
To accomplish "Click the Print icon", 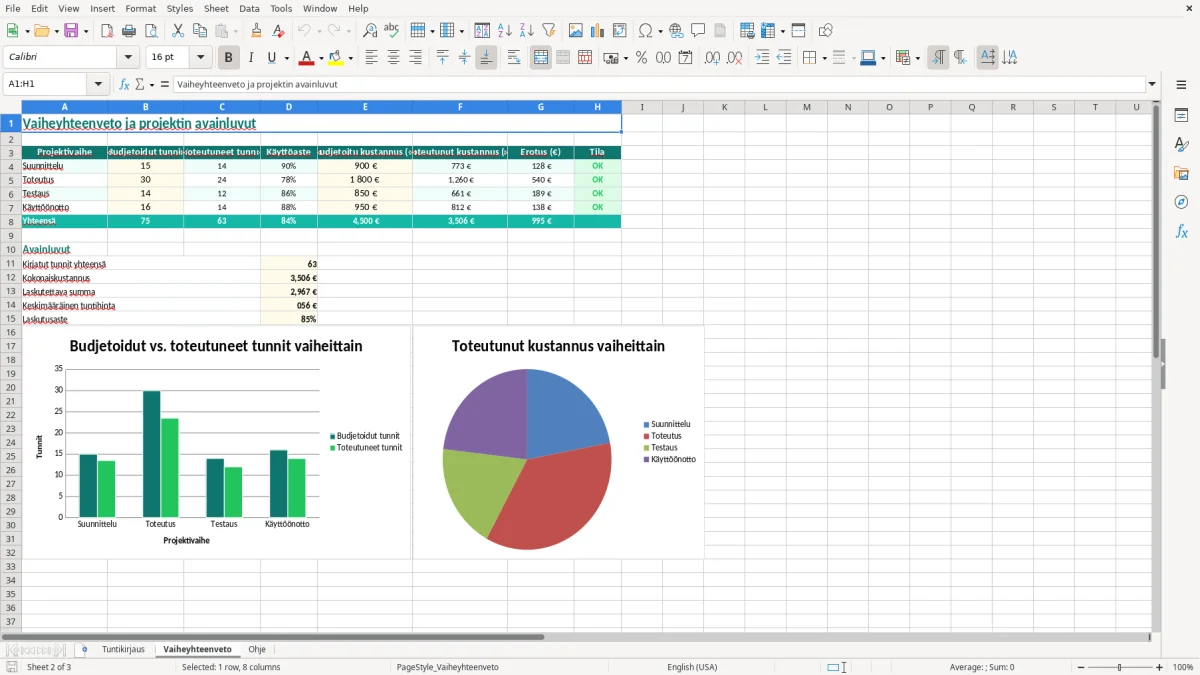I will [128, 31].
